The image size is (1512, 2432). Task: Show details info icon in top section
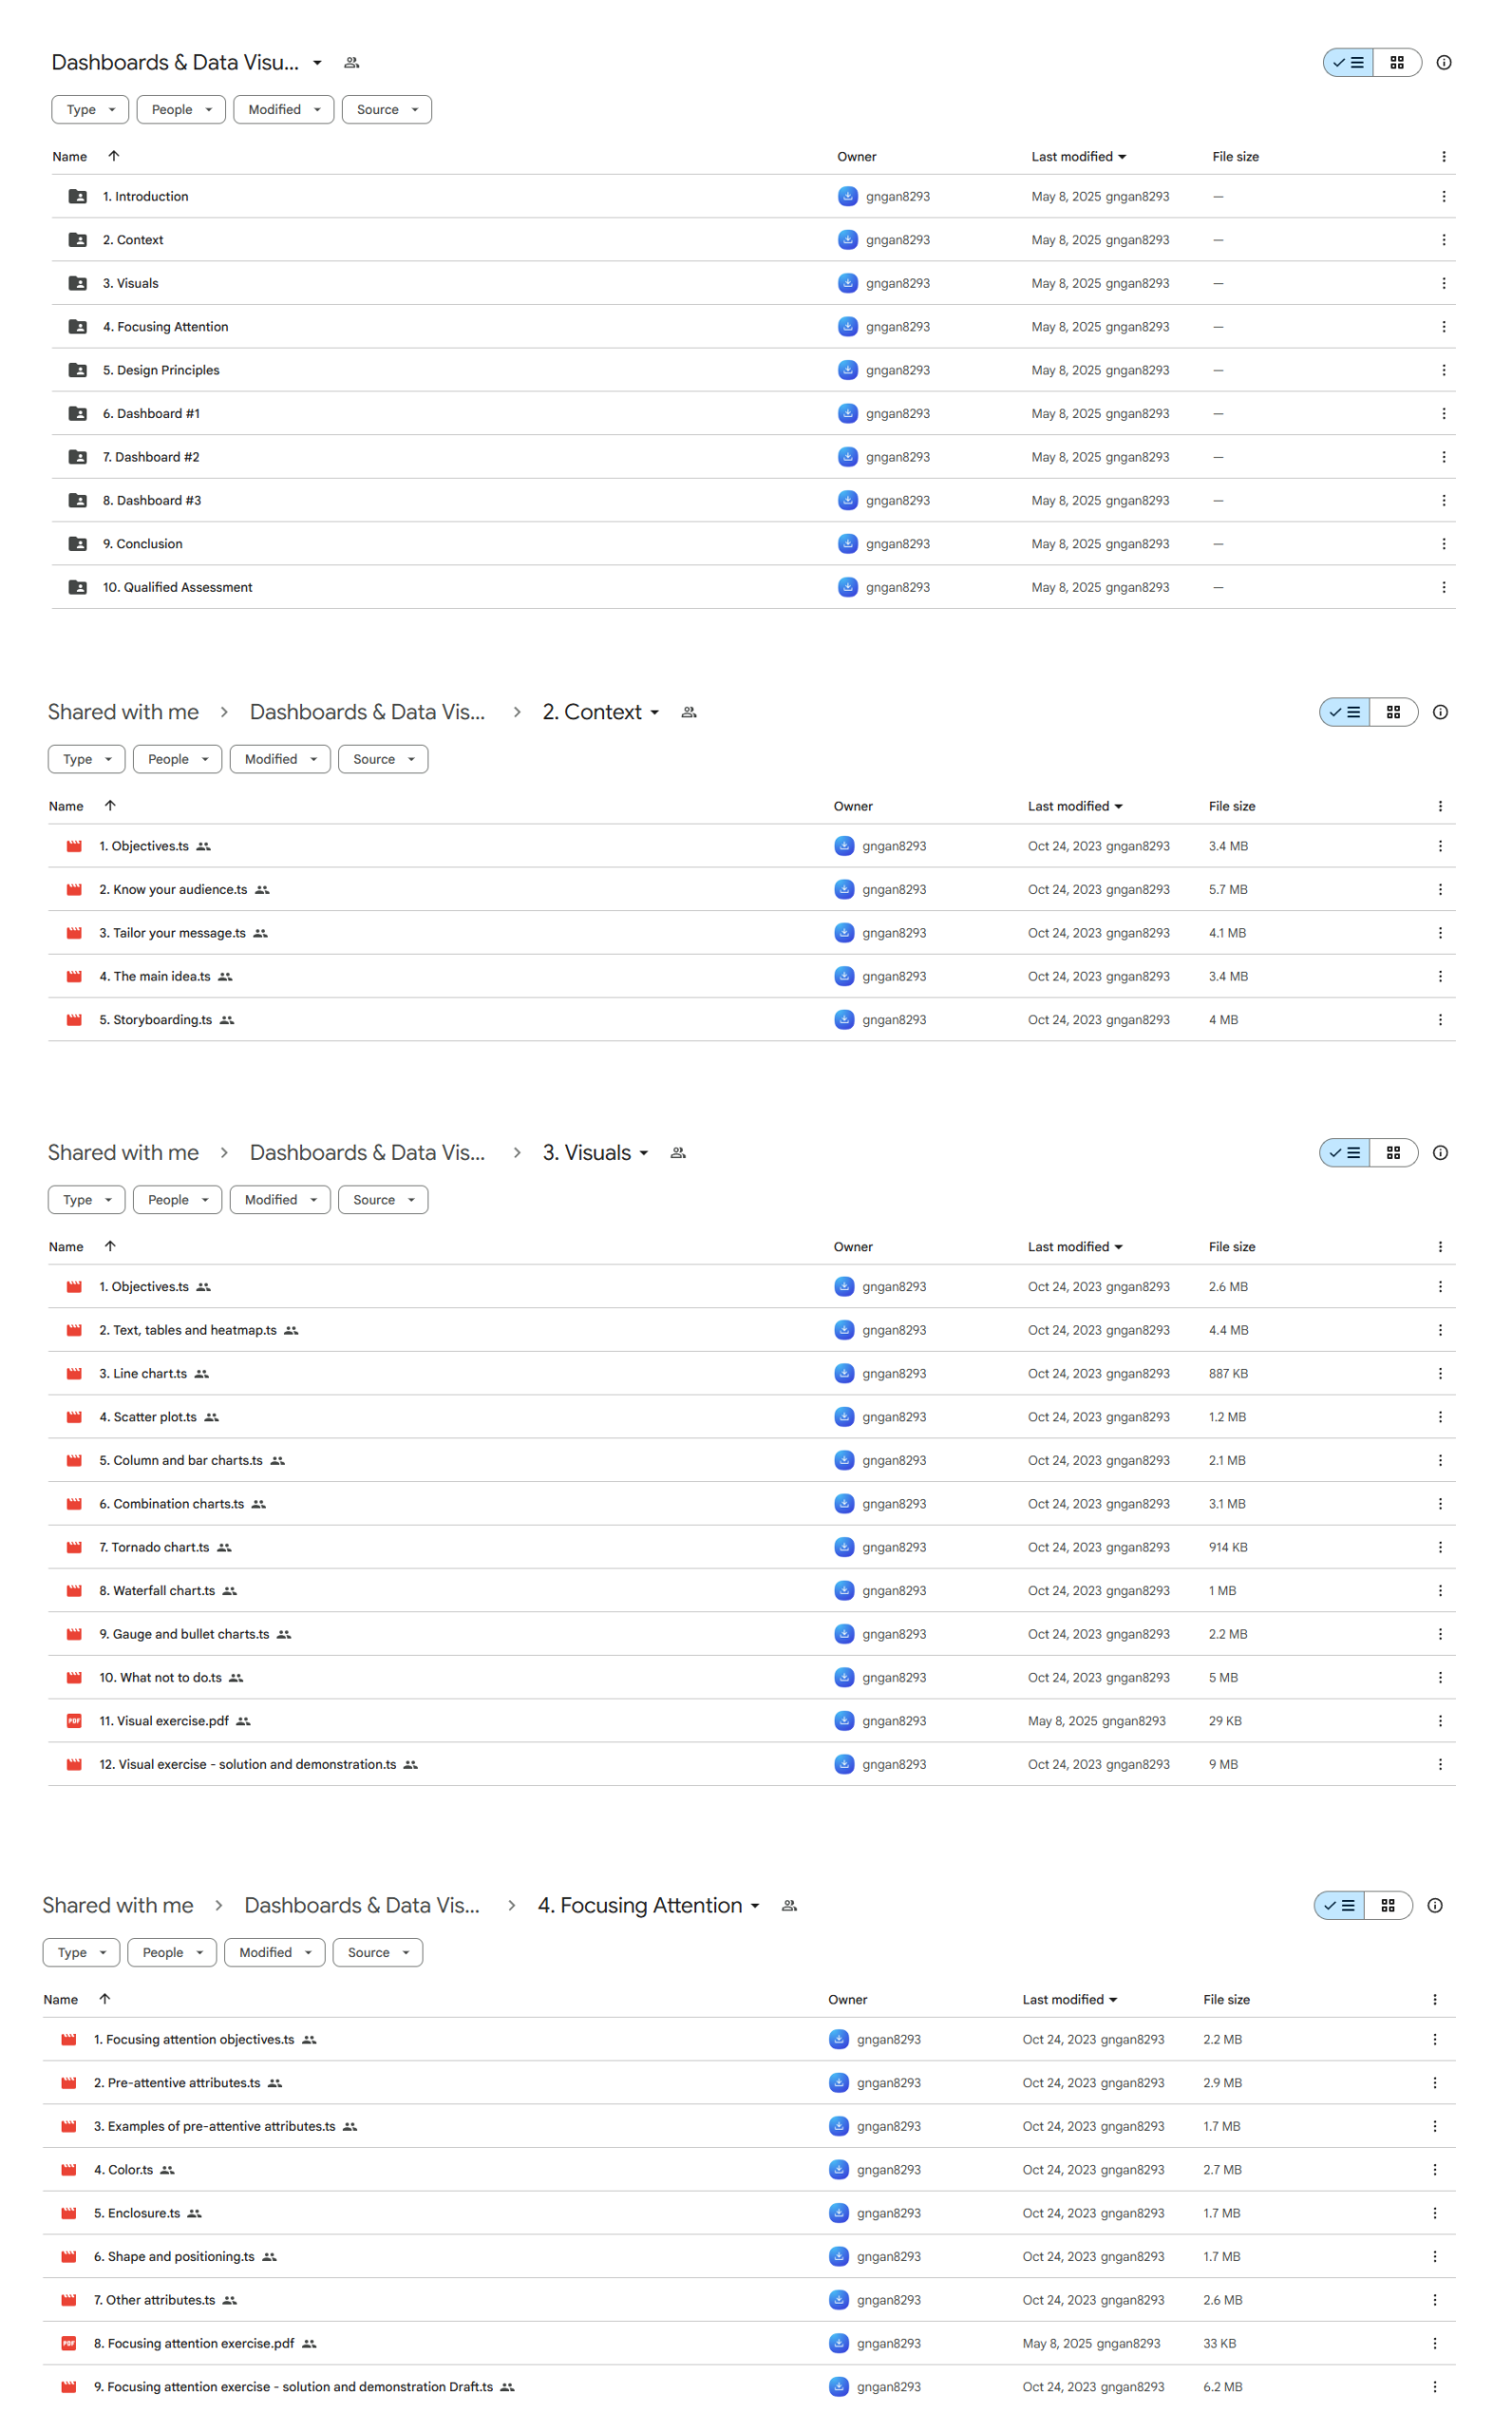tap(1443, 62)
